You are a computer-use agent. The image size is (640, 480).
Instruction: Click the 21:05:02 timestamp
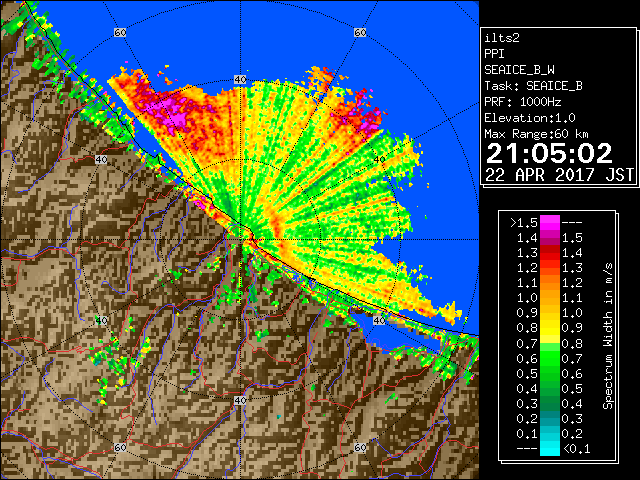coord(549,153)
